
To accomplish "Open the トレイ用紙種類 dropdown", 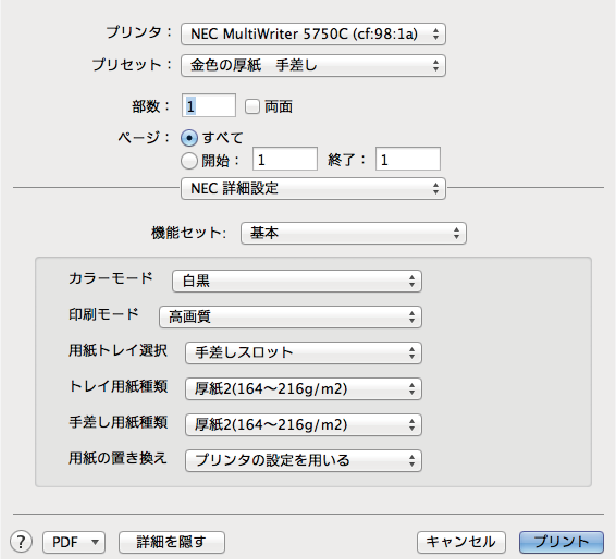I will coord(303,389).
